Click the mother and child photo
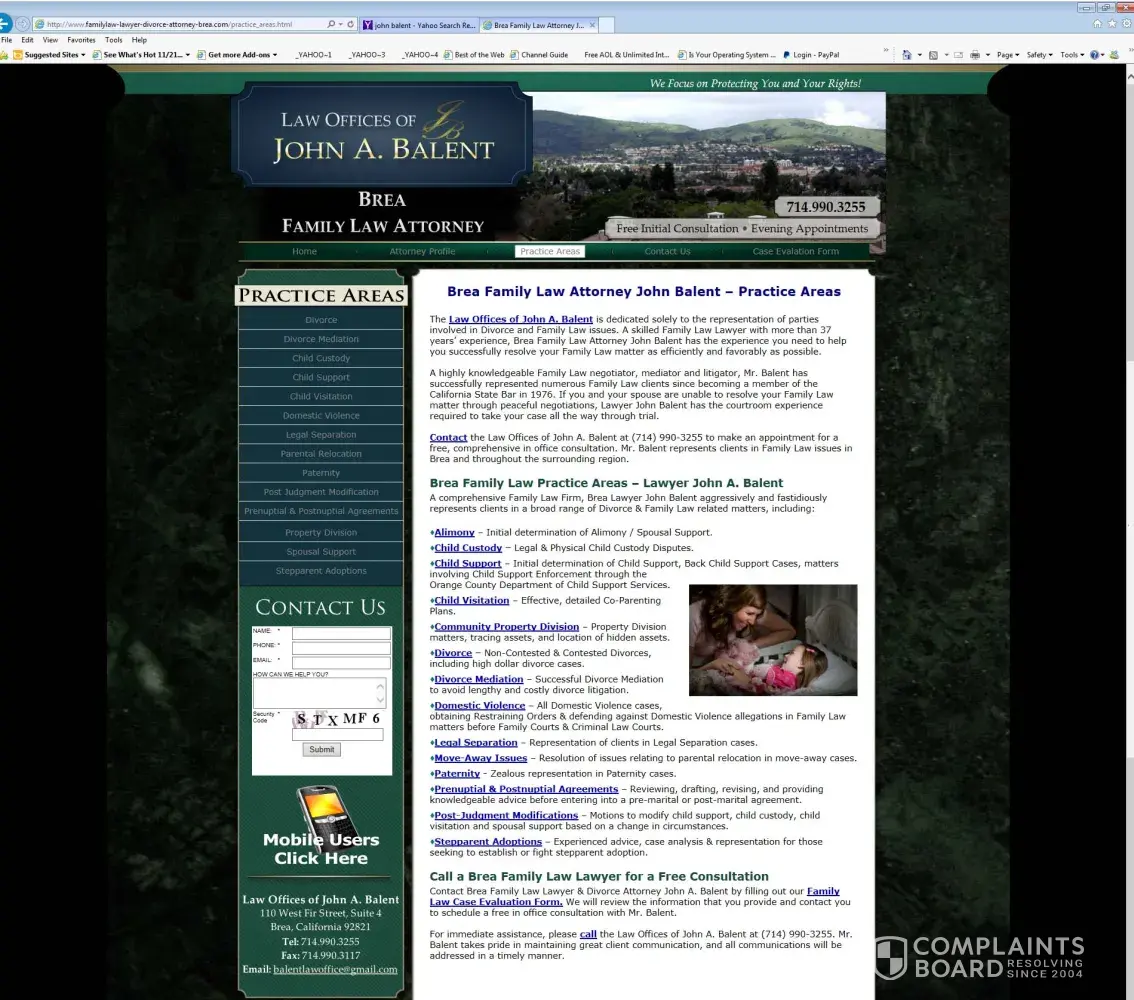The height and width of the screenshot is (1000, 1134). click(x=772, y=640)
